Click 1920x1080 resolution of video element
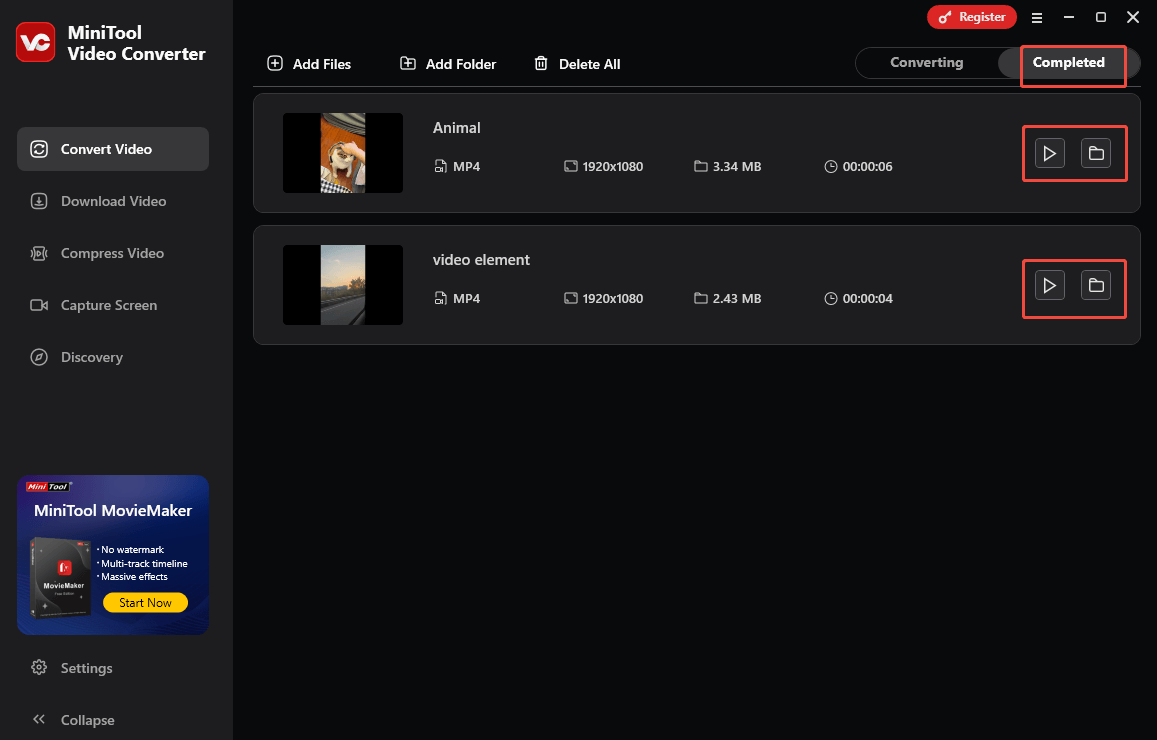Screen dimensions: 1157x740 point(612,299)
